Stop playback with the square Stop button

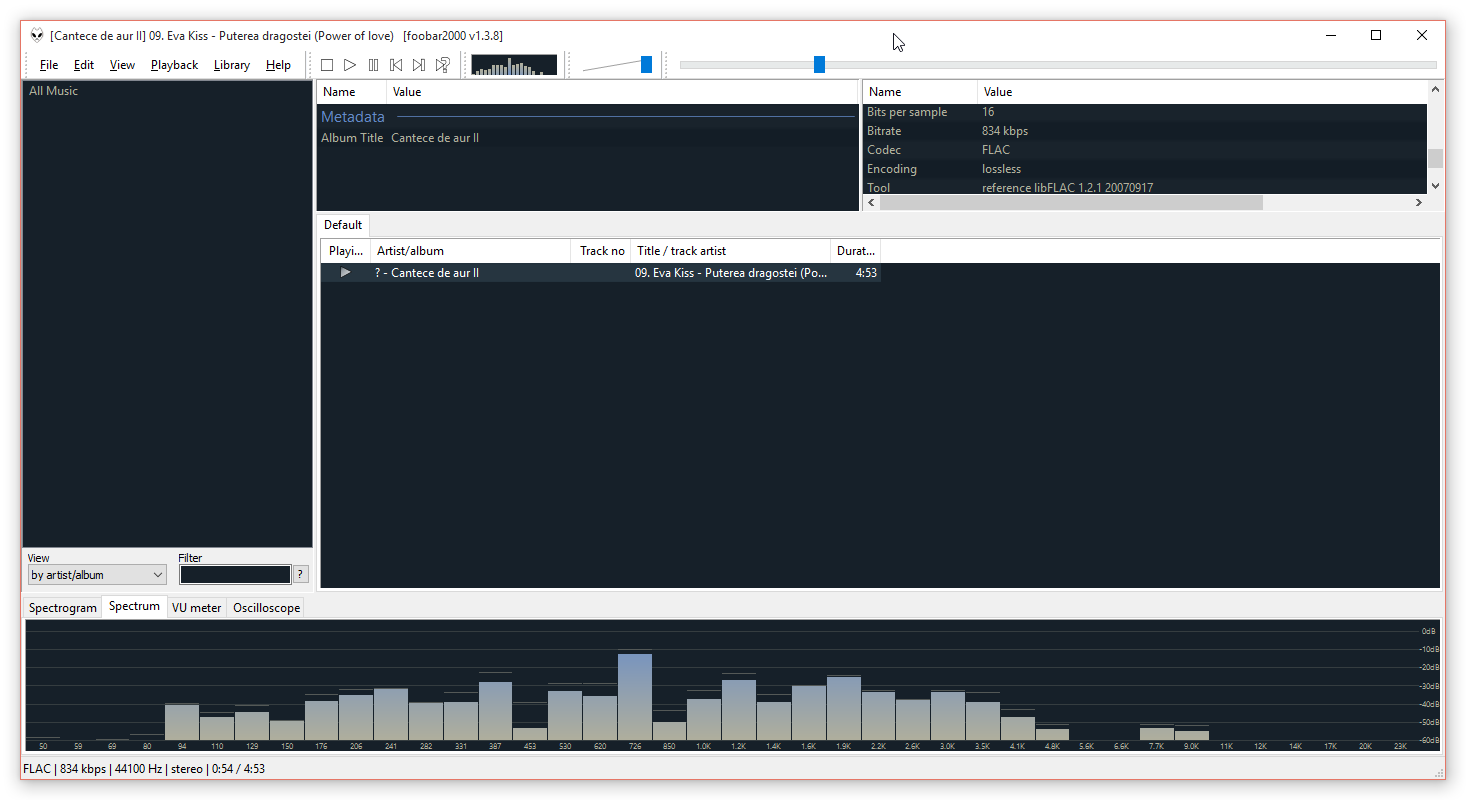pyautogui.click(x=327, y=65)
